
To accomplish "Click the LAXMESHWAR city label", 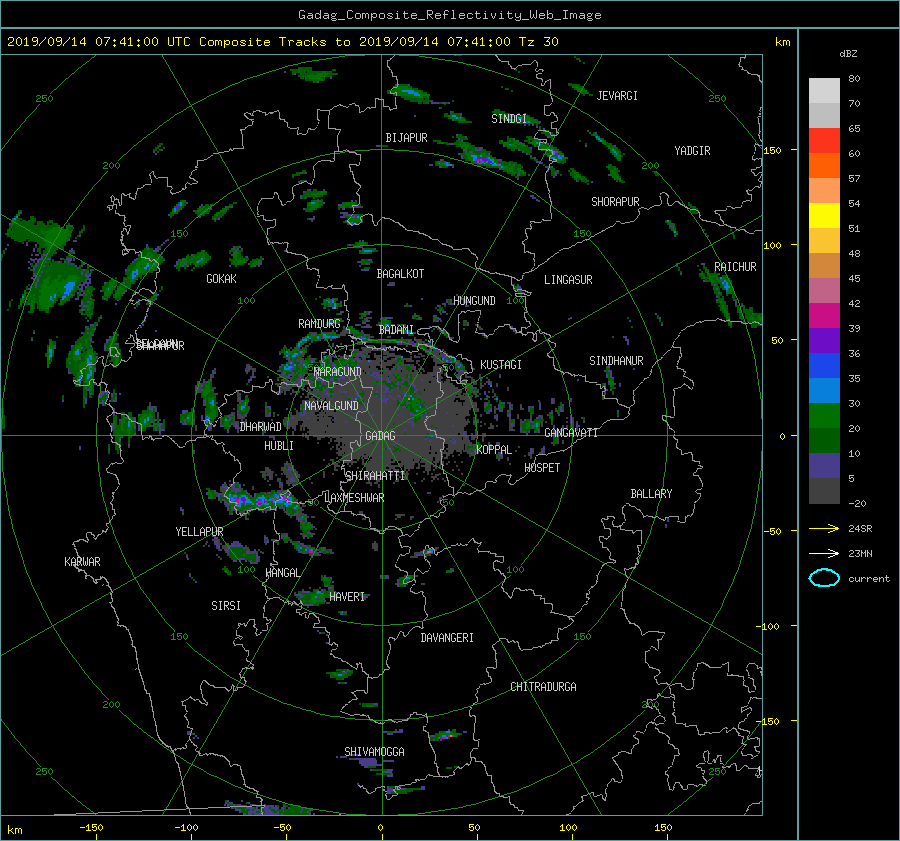I will point(354,498).
